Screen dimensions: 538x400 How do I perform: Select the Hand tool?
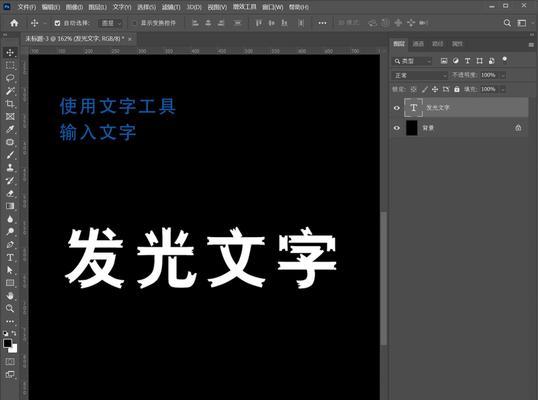10,296
